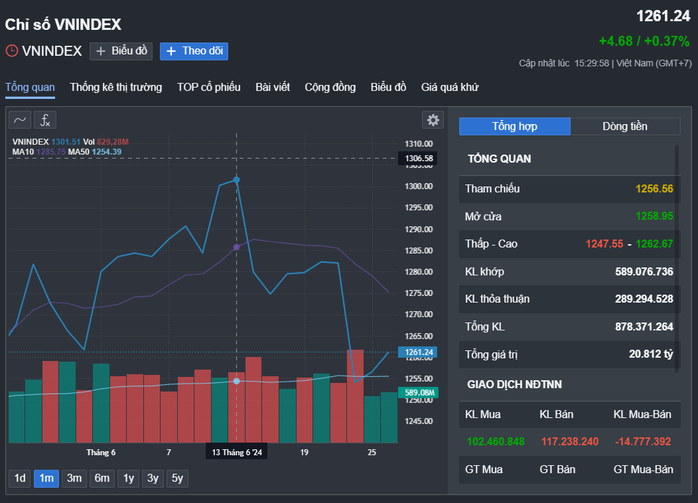The width and height of the screenshot is (698, 503).
Task: Click the tallest red volume bar
Action: tap(355, 396)
